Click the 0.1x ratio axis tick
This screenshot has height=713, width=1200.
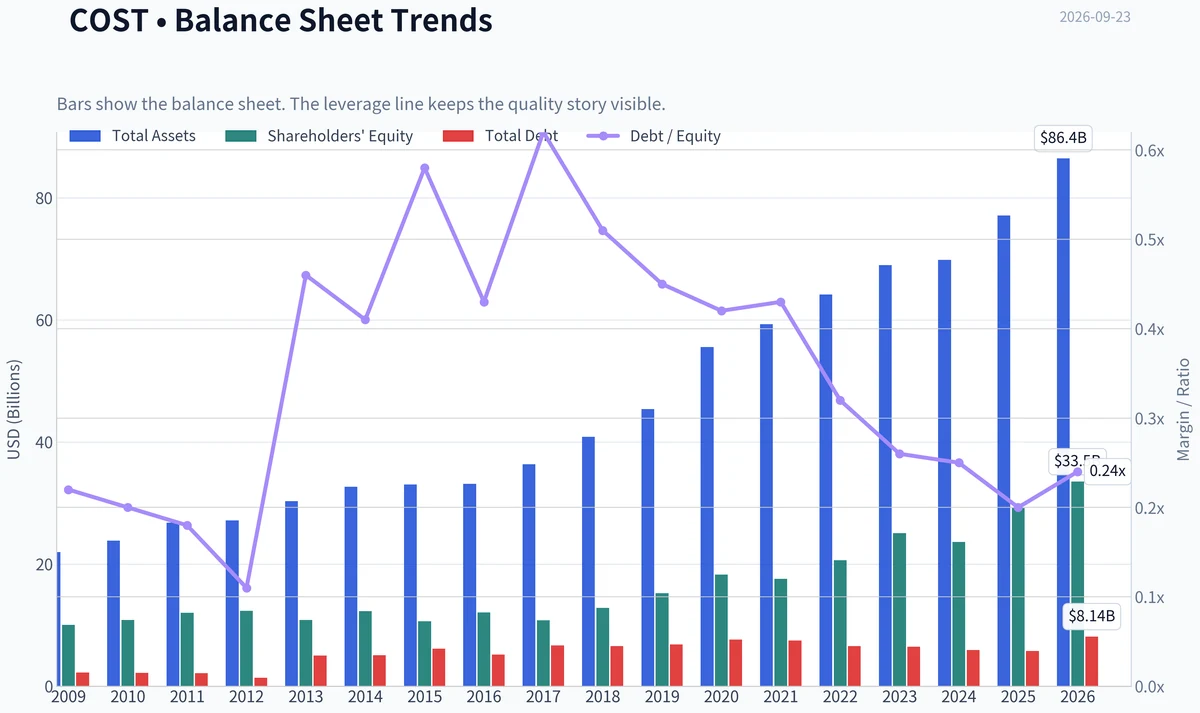coord(1150,598)
